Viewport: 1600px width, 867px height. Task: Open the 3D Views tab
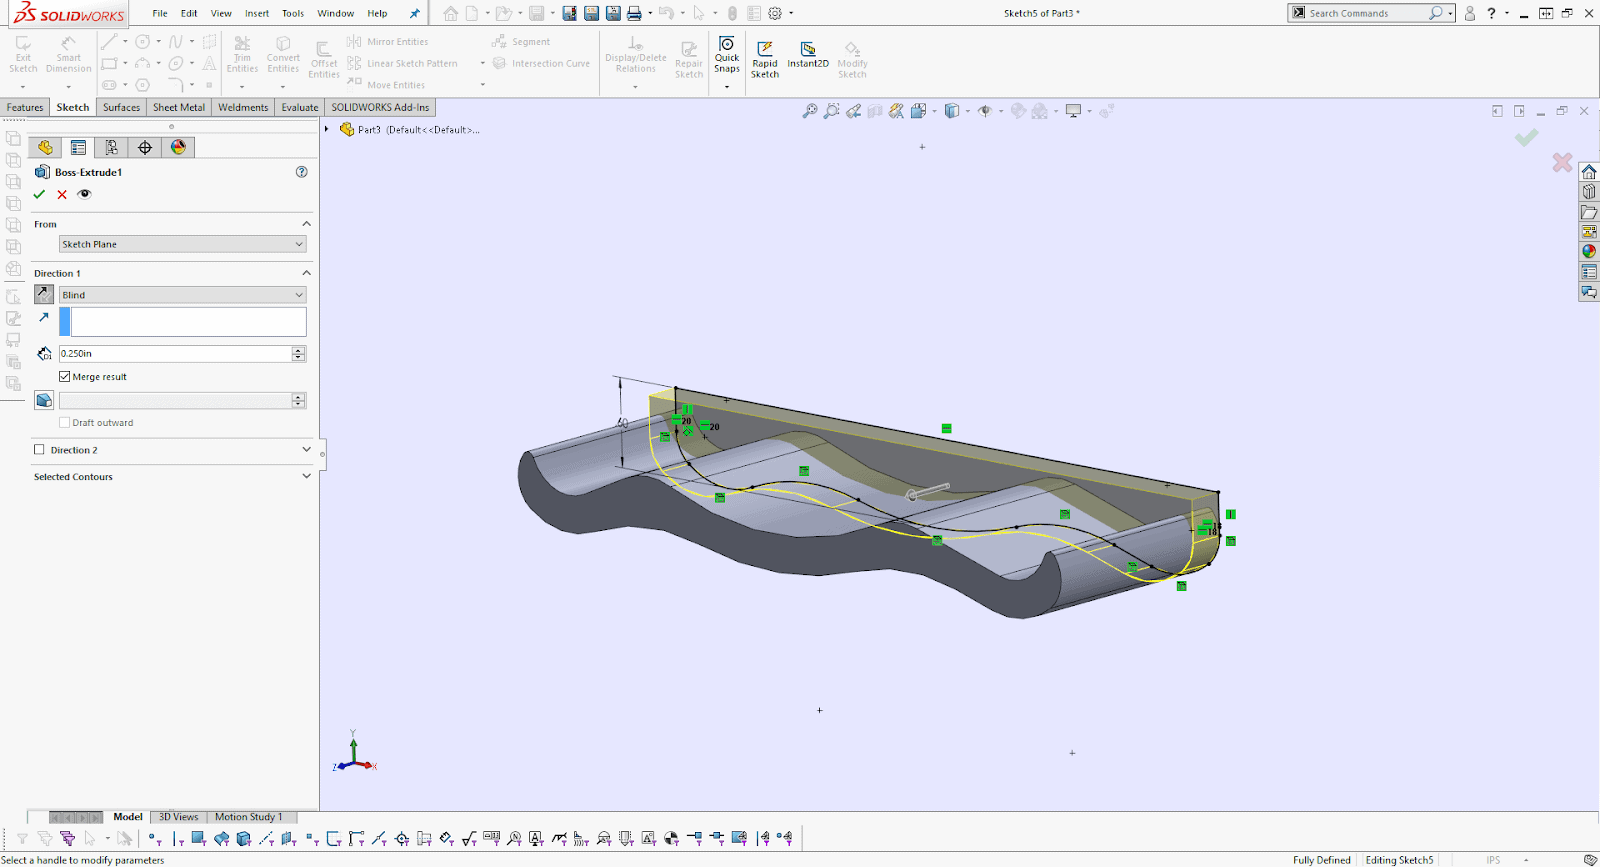click(x=179, y=817)
